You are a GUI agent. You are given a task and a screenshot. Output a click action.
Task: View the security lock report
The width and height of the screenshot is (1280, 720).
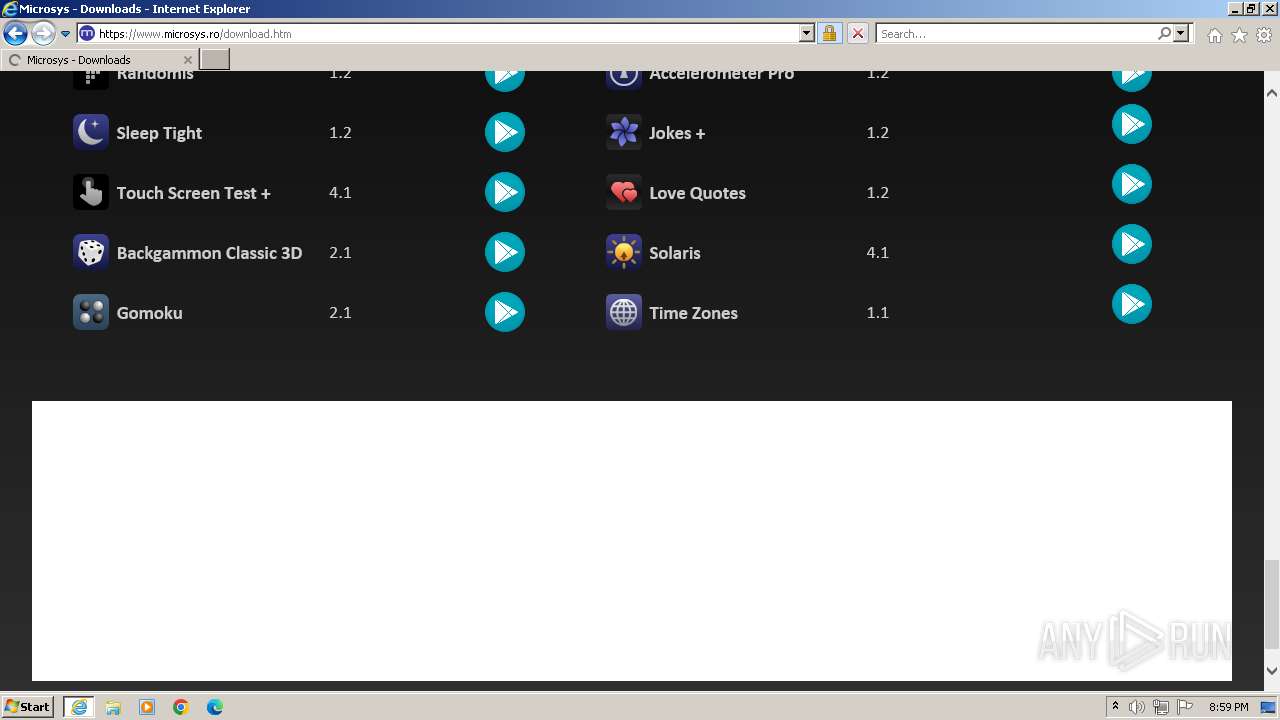829,33
